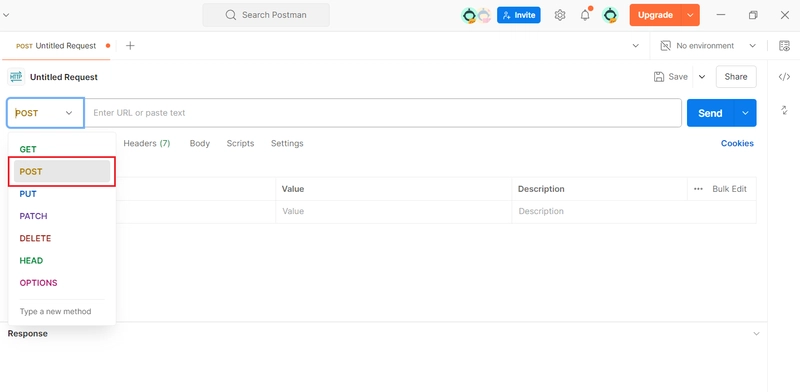Expand the Upgrade button dropdown arrow
The height and width of the screenshot is (392, 800).
point(690,15)
